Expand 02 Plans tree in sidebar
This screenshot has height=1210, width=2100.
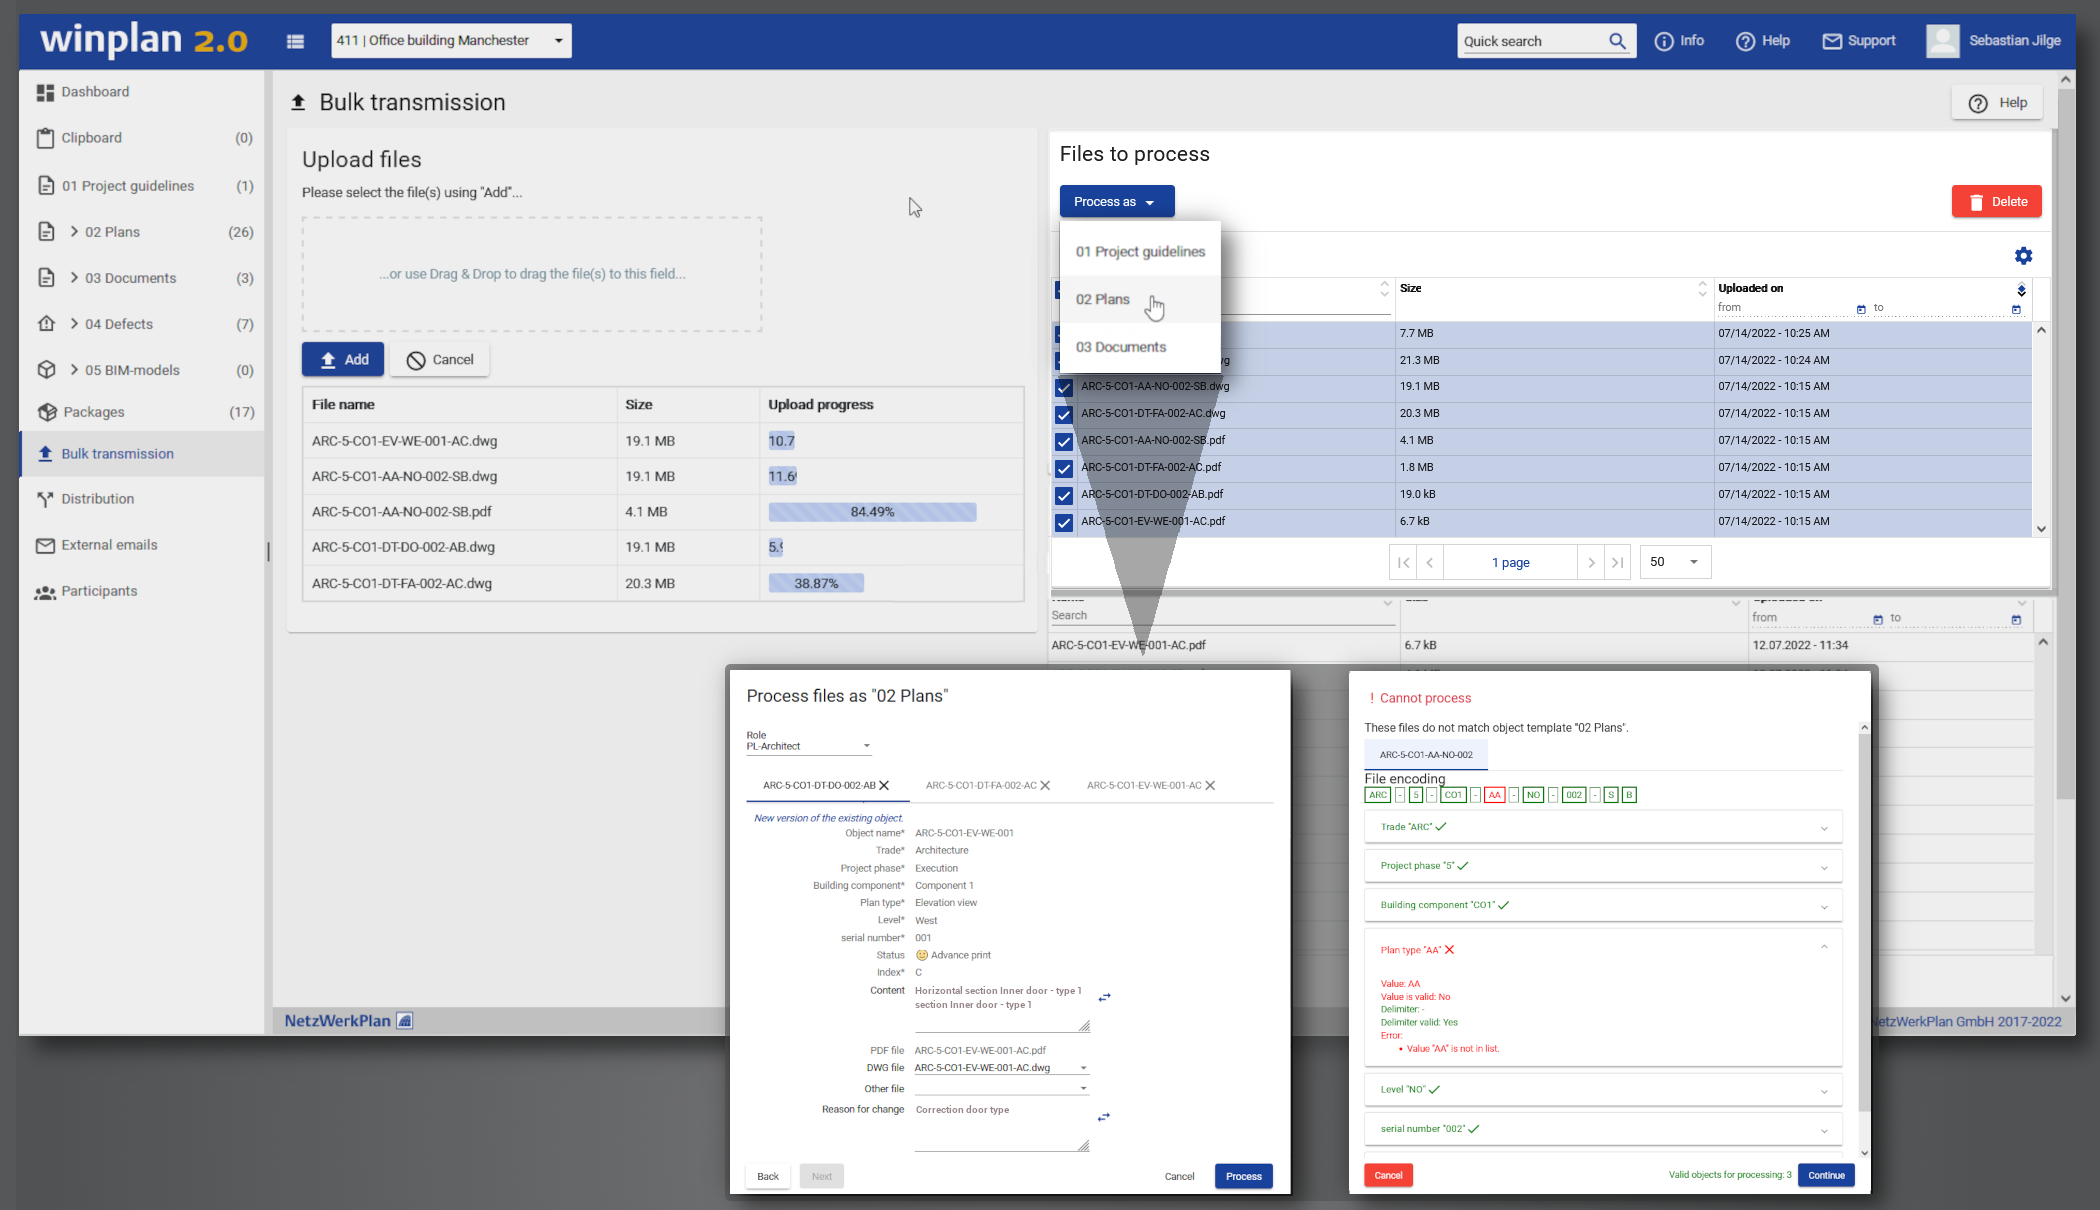pos(74,231)
